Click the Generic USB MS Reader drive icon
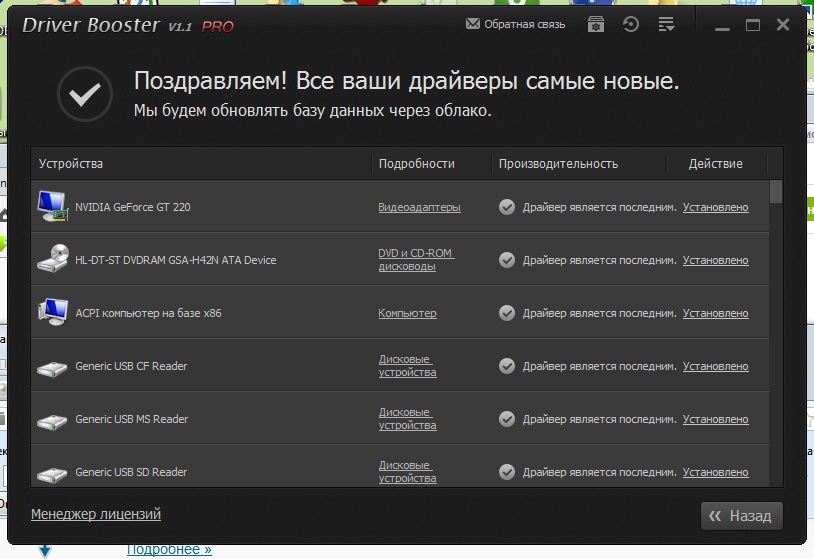Screen dimensions: 814x559 coord(52,420)
